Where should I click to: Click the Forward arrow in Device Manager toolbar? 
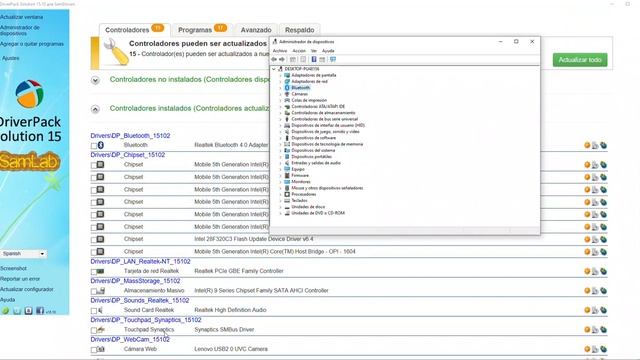pyautogui.click(x=282, y=60)
